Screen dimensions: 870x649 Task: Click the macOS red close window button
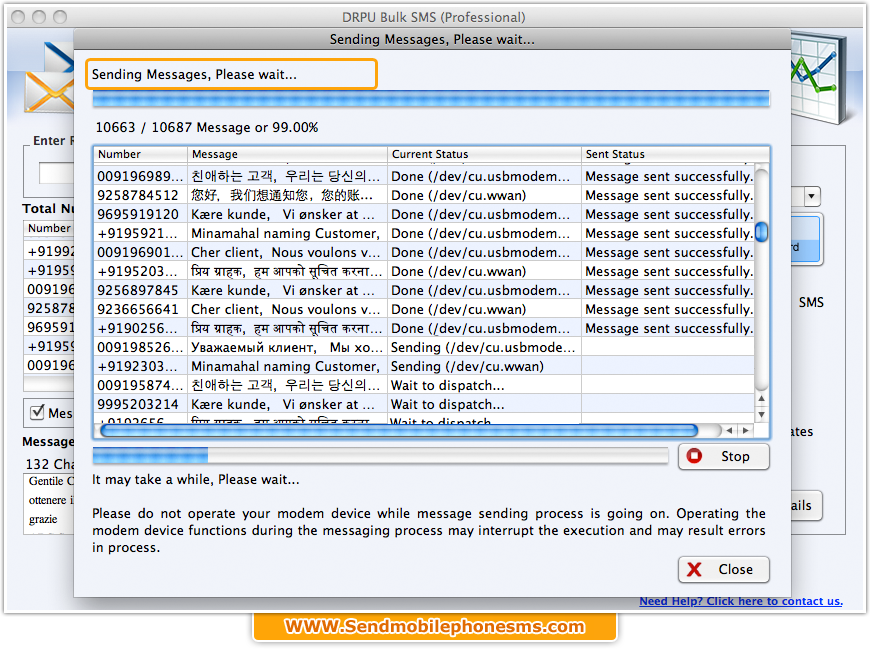click(x=18, y=17)
